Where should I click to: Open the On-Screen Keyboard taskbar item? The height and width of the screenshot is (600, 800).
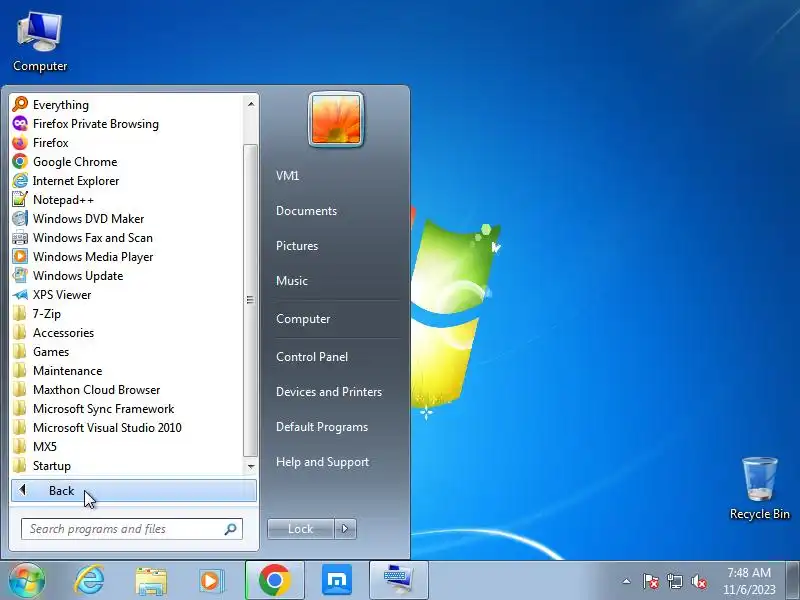tap(398, 580)
